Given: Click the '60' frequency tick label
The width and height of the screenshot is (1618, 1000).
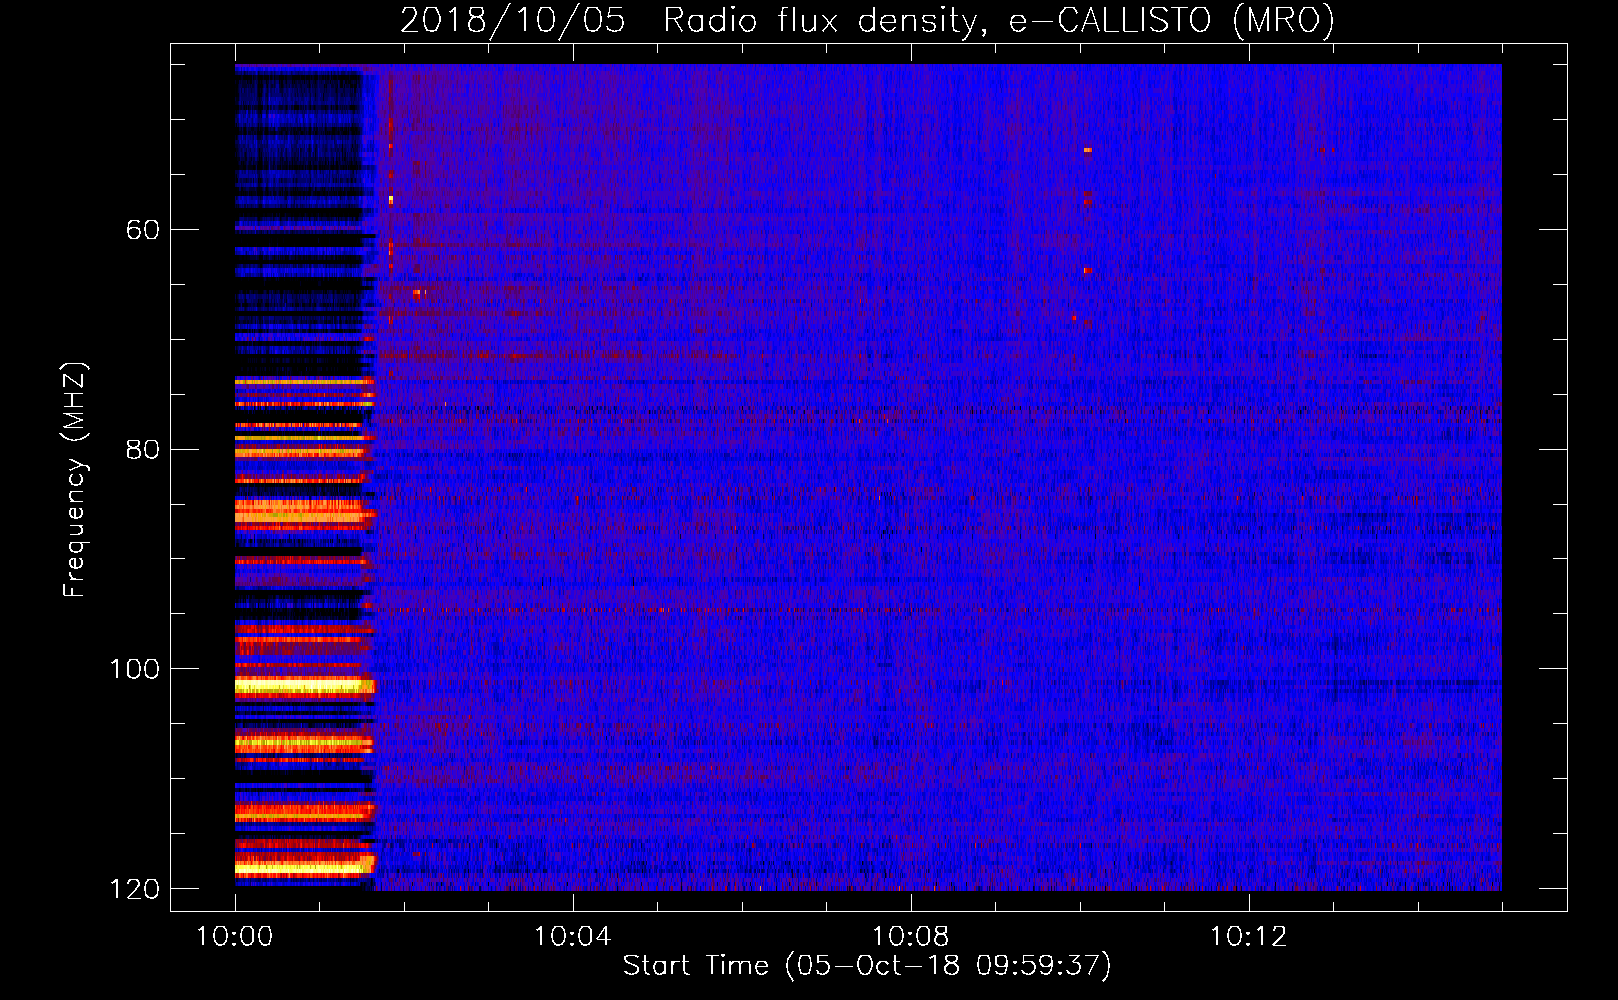Looking at the screenshot, I should pos(142,230).
